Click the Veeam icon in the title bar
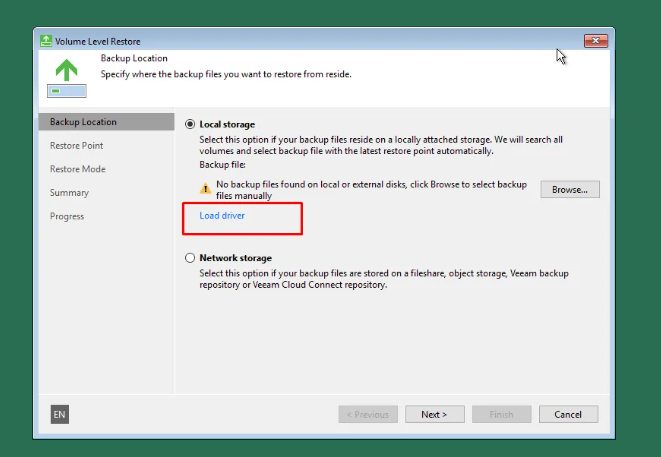Image resolution: width=661 pixels, height=457 pixels. point(46,41)
